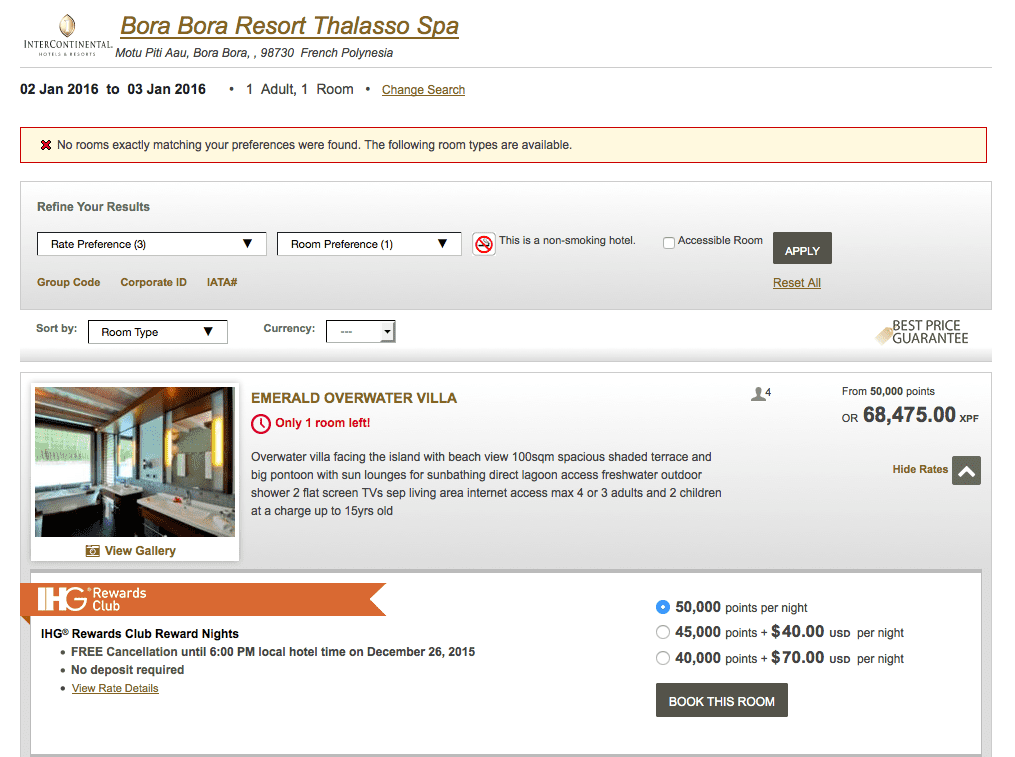Image resolution: width=1015 pixels, height=757 pixels.
Task: Open the Rate Preference (3) dropdown
Action: pyautogui.click(x=151, y=244)
